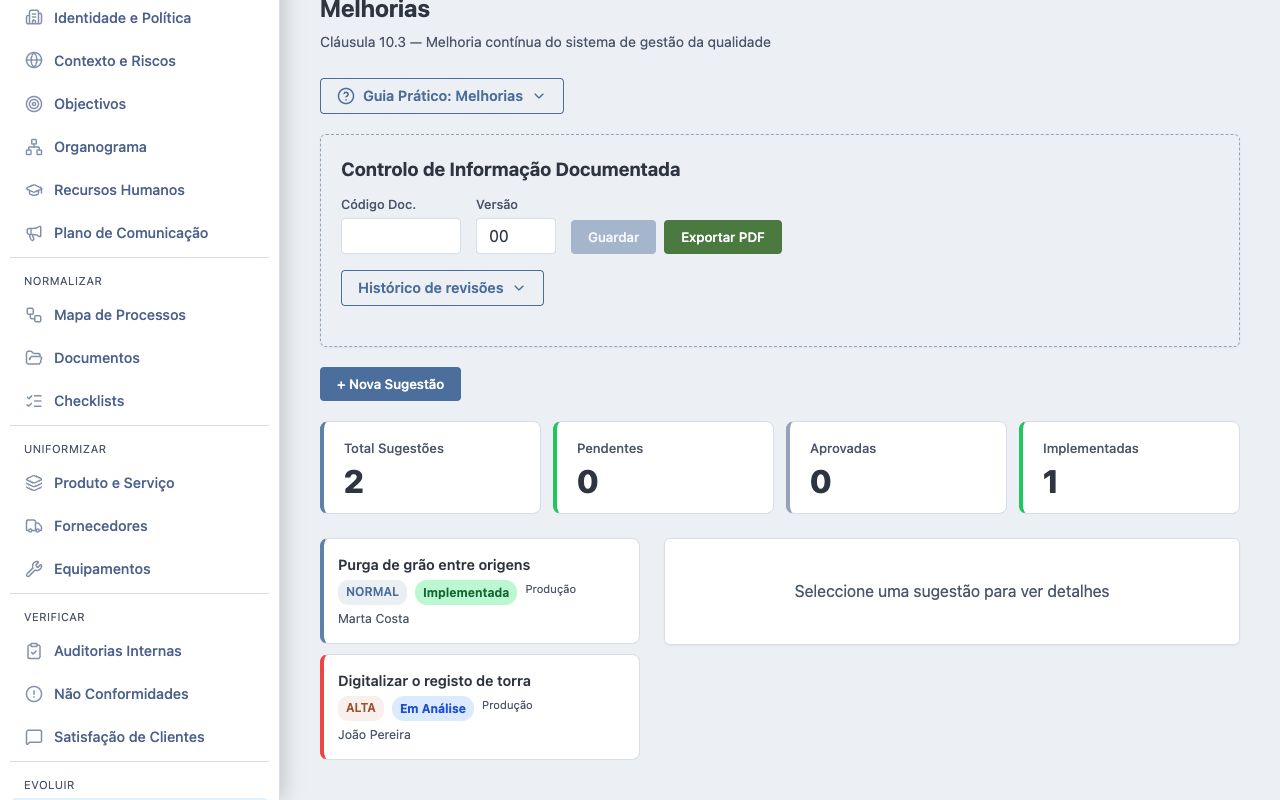The image size is (1280, 800).
Task: Go to Mapa de Processos
Action: [x=139, y=315]
